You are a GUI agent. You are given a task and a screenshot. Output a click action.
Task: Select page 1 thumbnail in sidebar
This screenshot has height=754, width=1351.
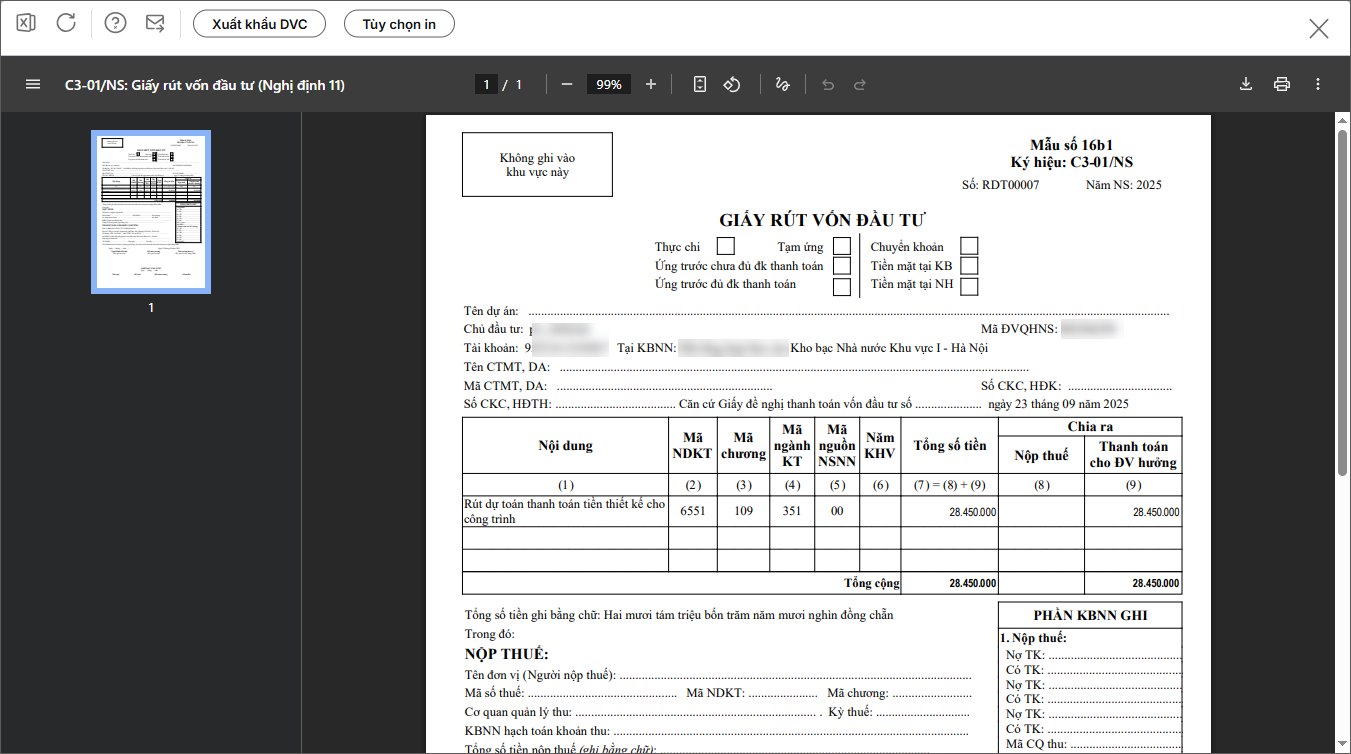[x=151, y=211]
